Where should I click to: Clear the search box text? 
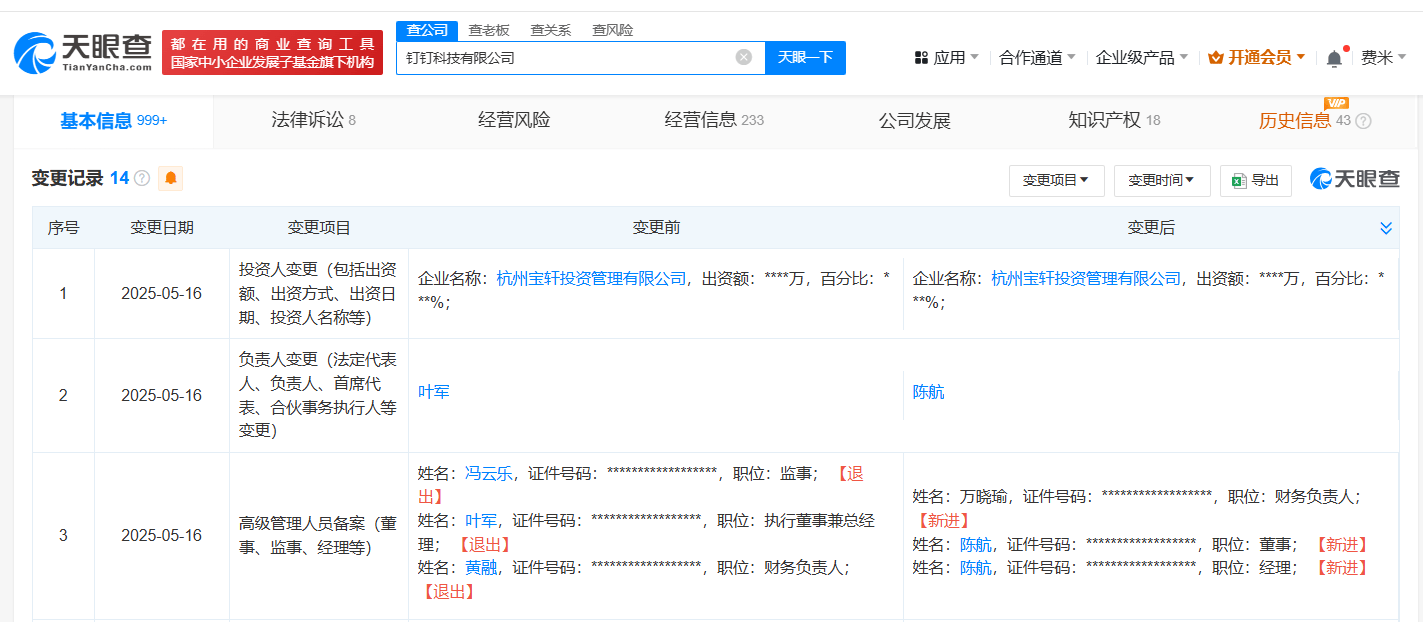[x=744, y=57]
